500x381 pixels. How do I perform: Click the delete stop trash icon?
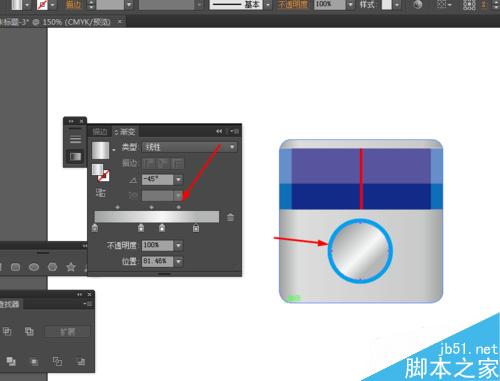click(230, 218)
